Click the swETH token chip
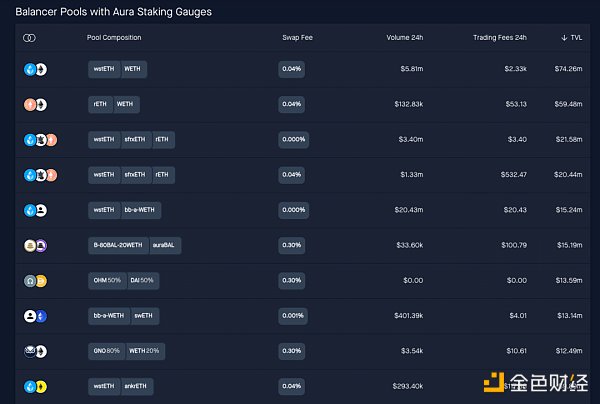 pyautogui.click(x=143, y=316)
